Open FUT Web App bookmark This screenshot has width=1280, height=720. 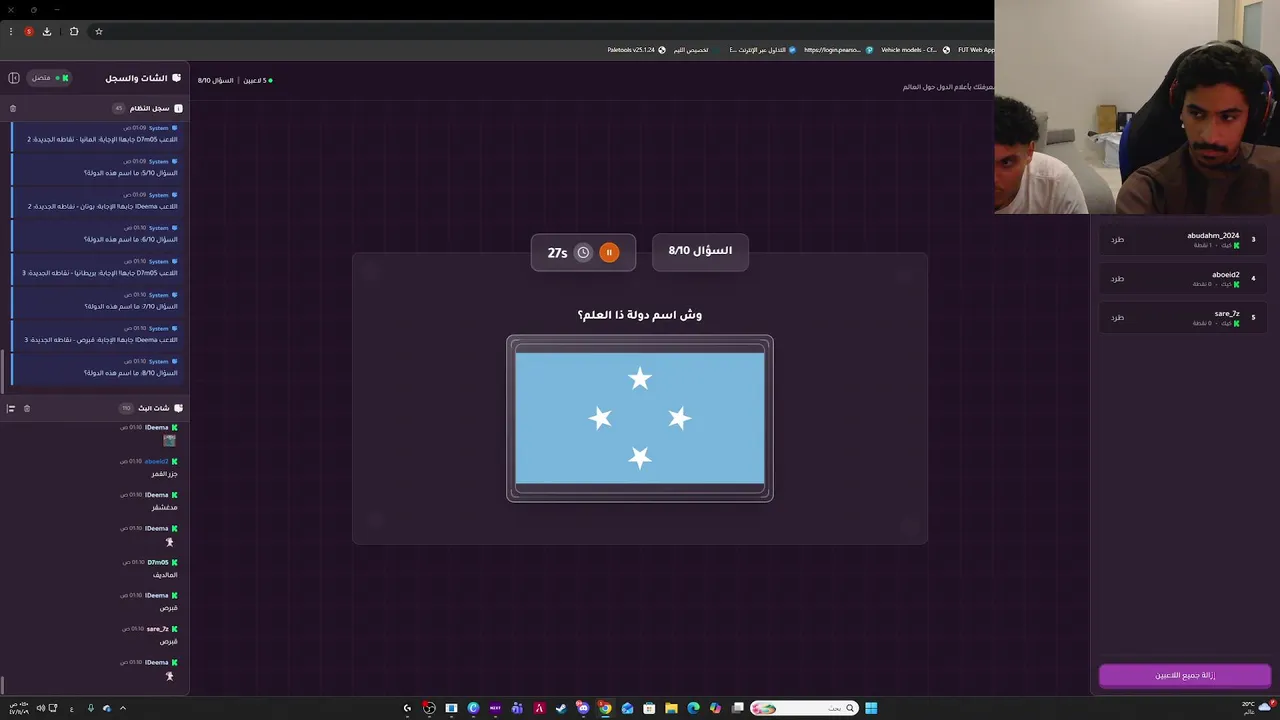tap(975, 50)
